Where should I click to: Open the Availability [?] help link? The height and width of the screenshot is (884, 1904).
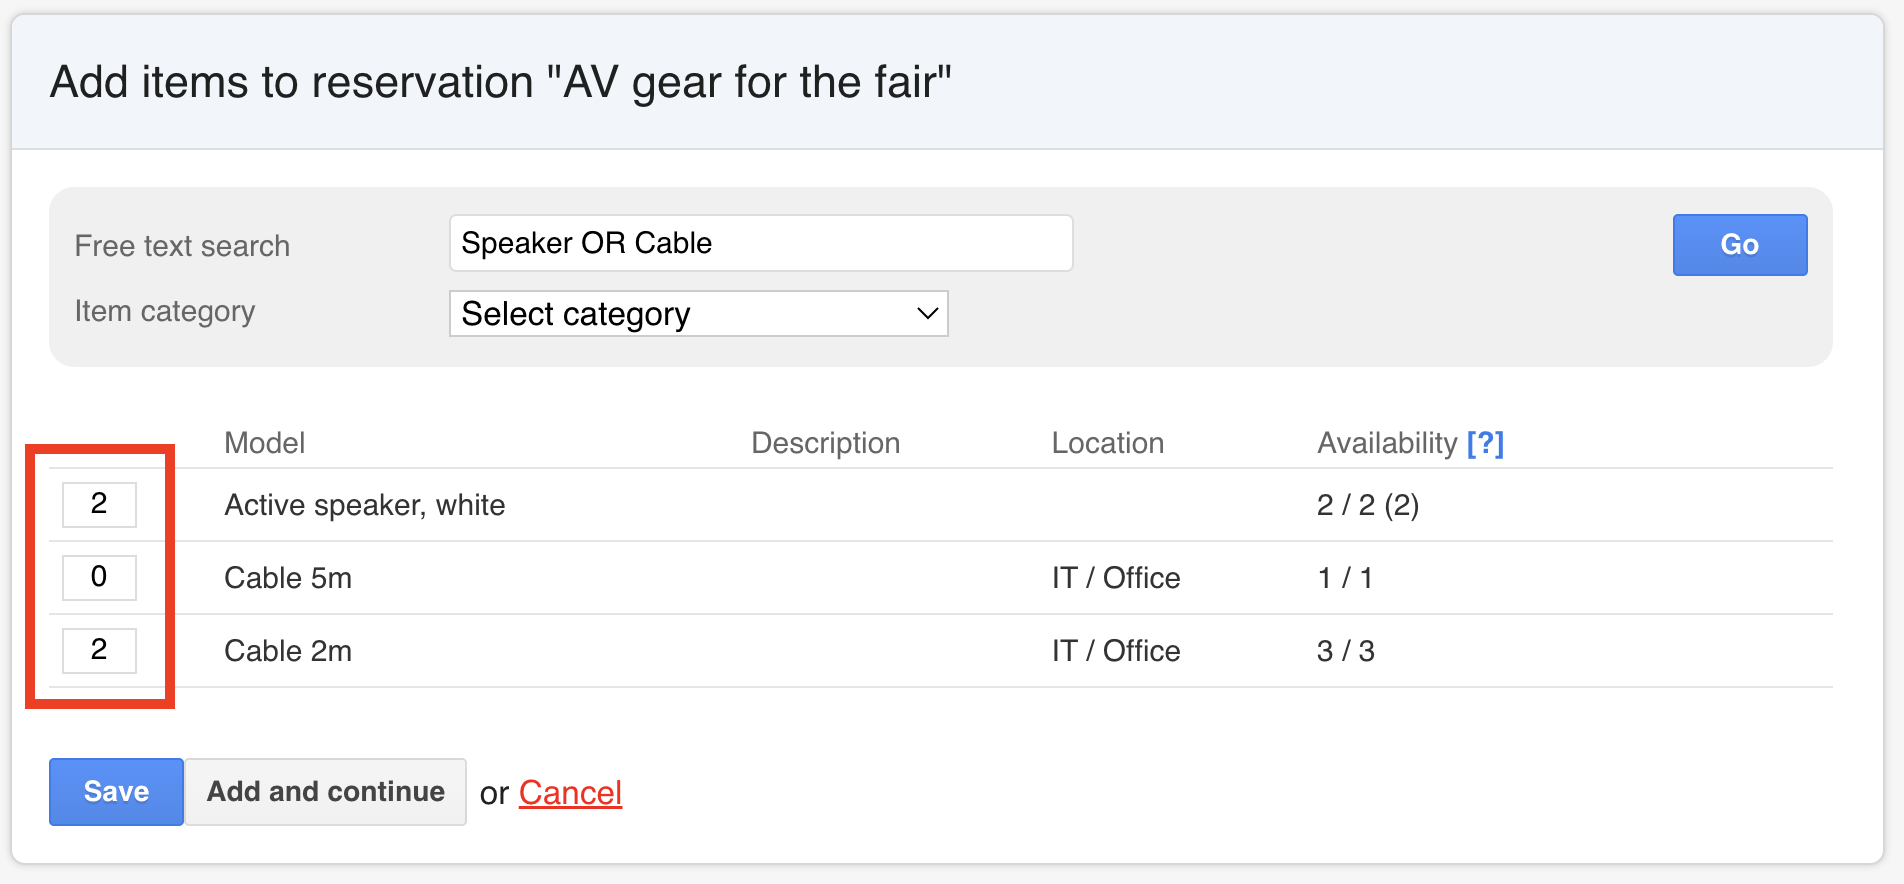click(x=1485, y=443)
